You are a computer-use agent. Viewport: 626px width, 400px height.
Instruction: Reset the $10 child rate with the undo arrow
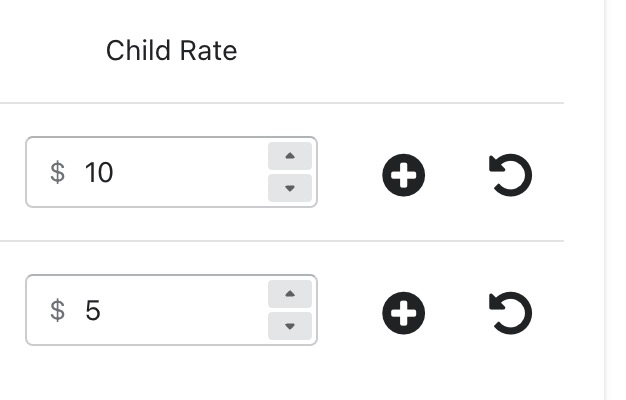tap(510, 175)
